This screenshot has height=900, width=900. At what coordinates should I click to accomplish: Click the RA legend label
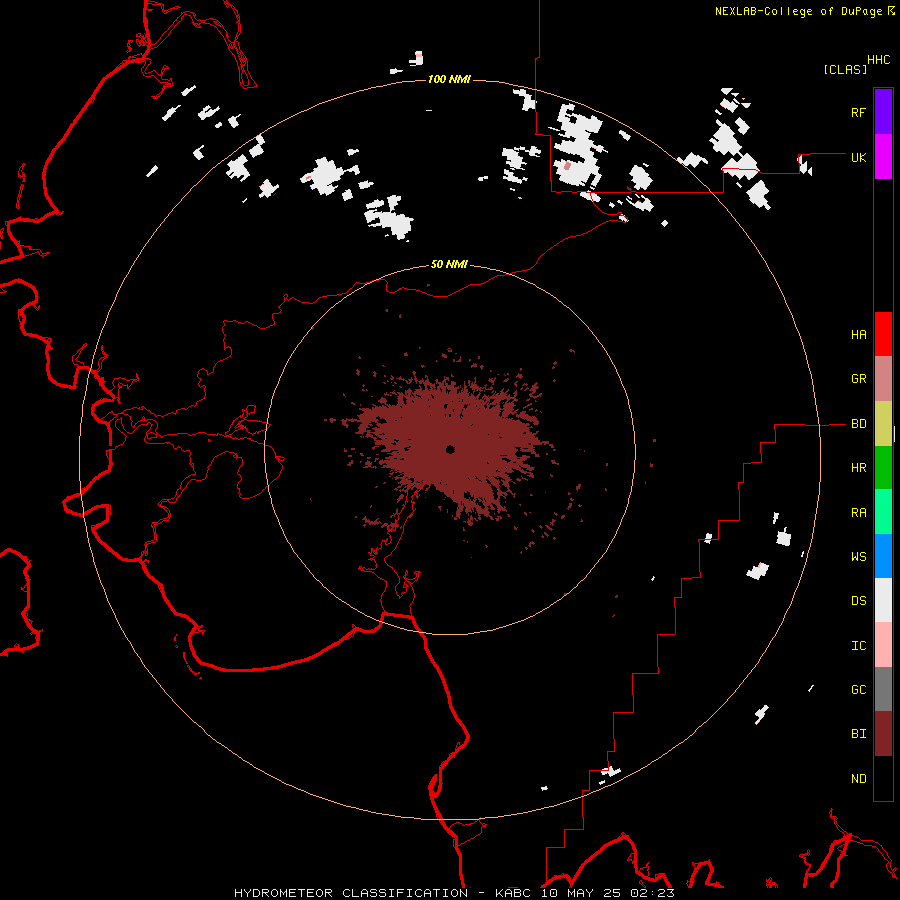(x=858, y=513)
